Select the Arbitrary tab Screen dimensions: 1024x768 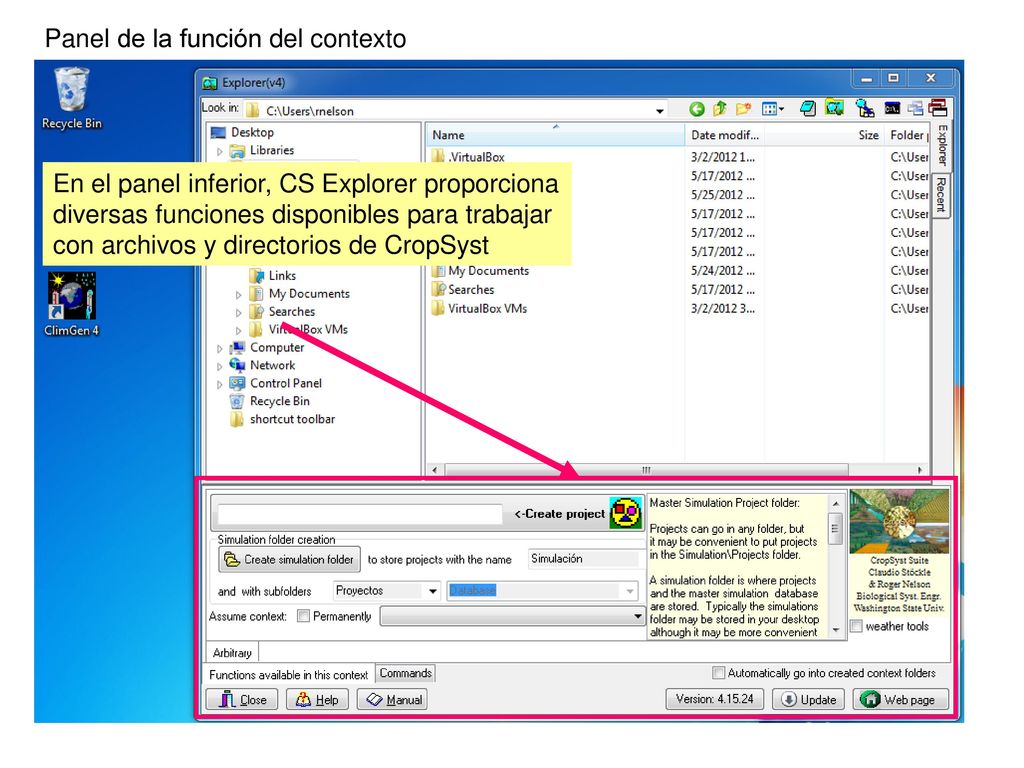[x=232, y=652]
